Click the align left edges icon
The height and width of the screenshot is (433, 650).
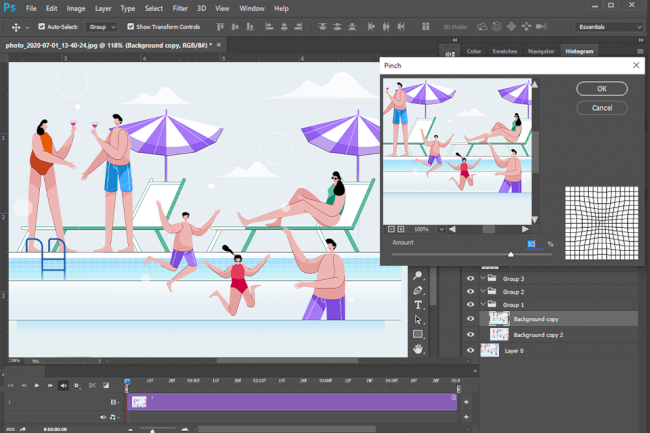pyautogui.click(x=269, y=27)
